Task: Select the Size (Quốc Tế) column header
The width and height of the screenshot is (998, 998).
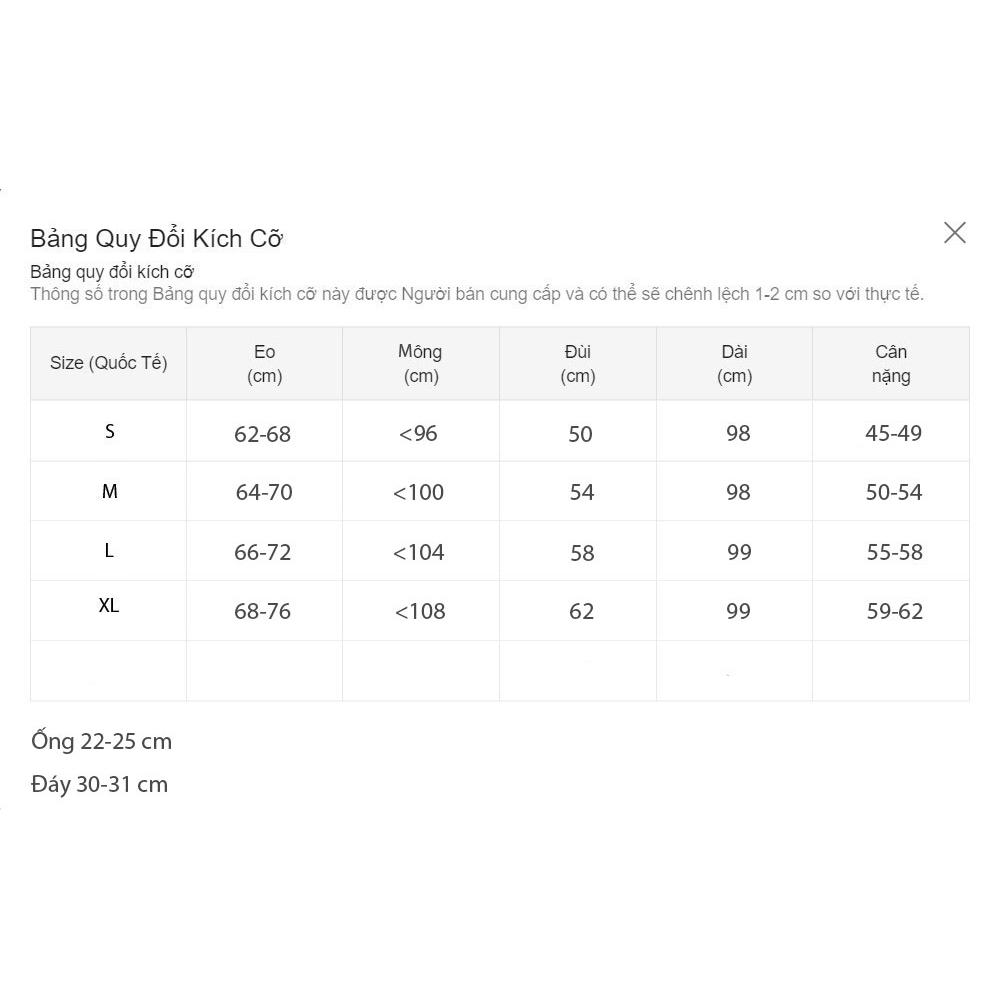Action: 108,363
